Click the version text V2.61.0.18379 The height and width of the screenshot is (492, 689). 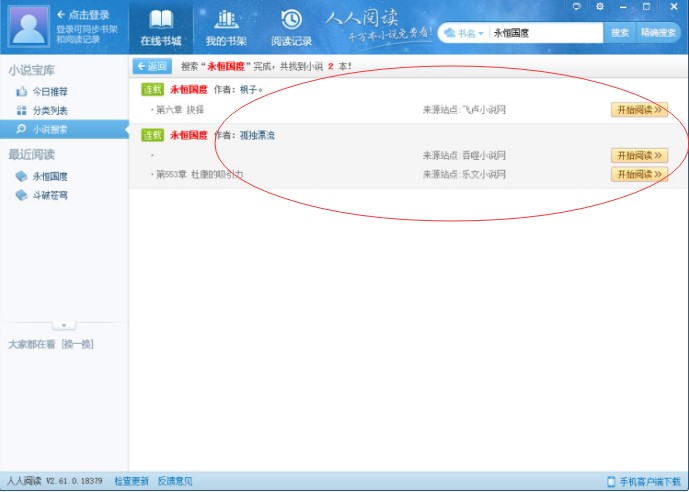74,481
